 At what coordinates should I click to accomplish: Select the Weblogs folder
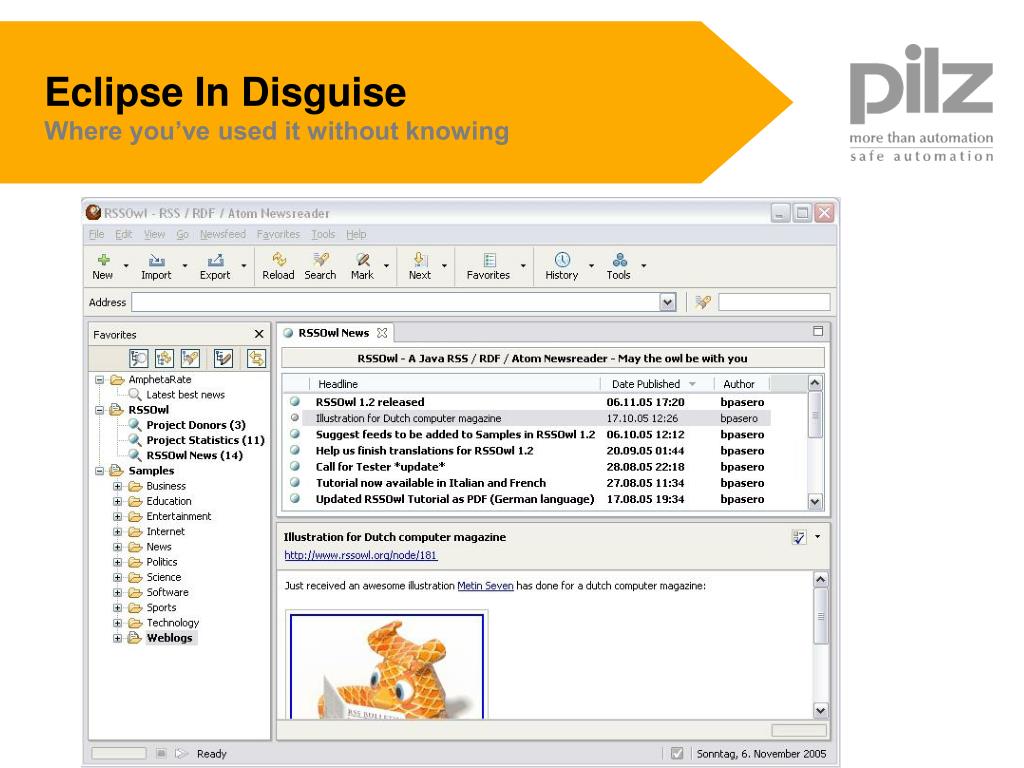coord(169,638)
